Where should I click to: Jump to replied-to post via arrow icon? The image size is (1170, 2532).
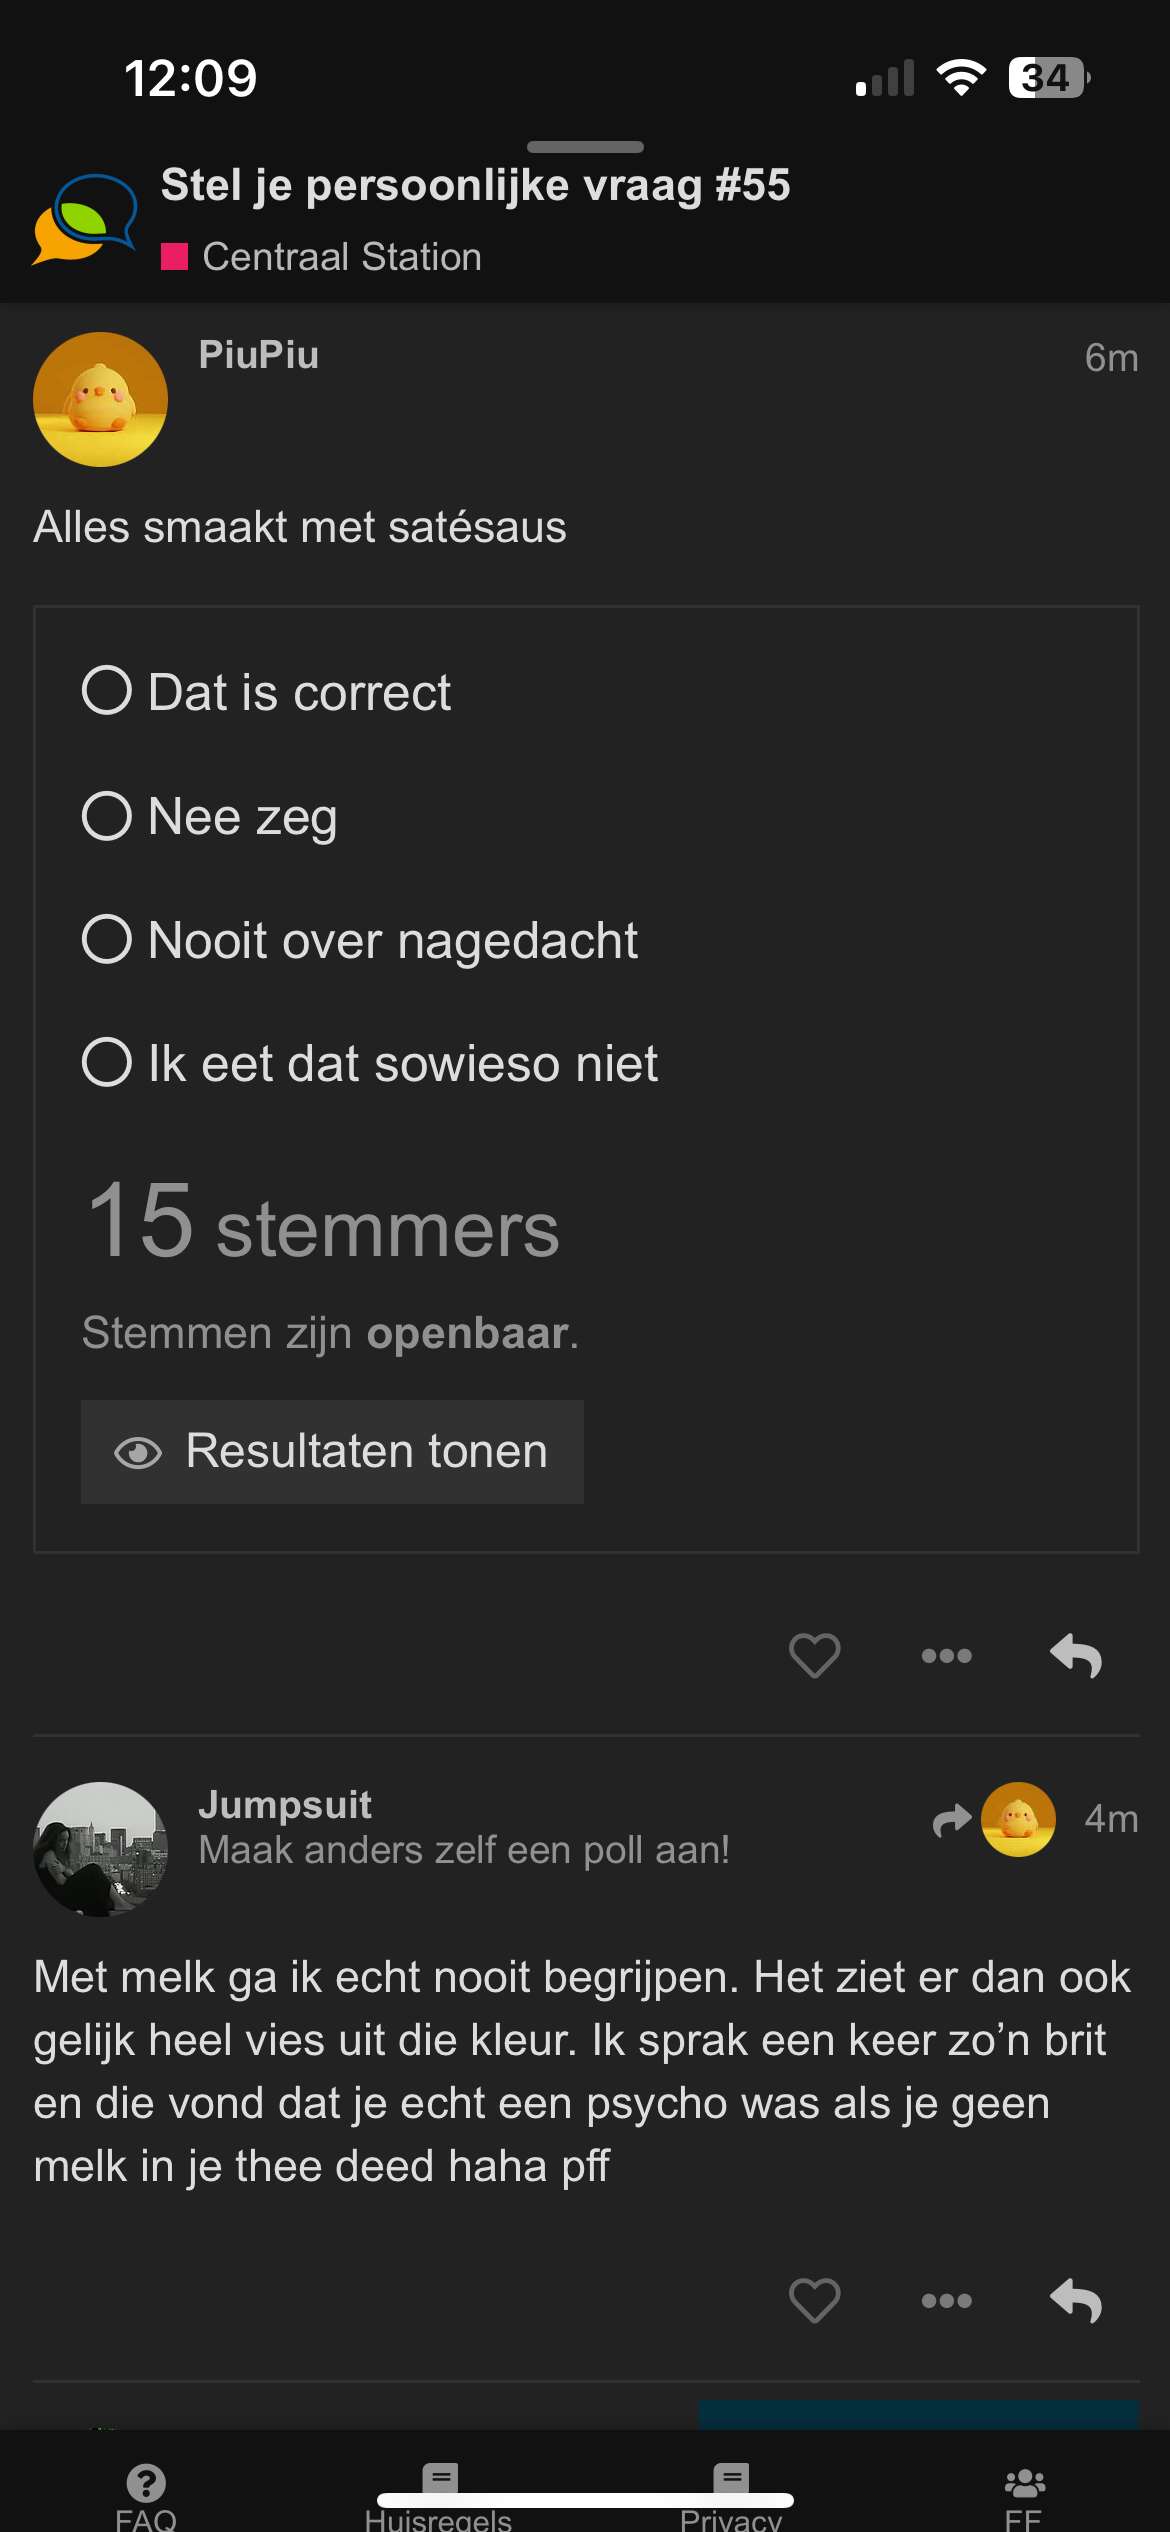point(952,1820)
